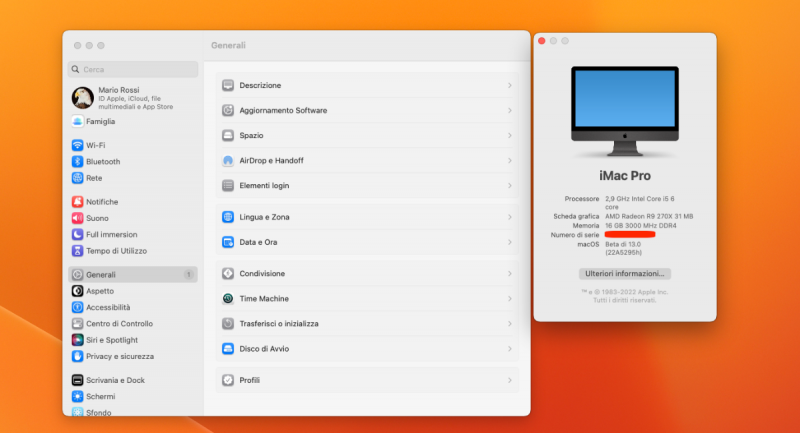Click AirDrop e Handoff icon
This screenshot has width=800, height=433.
(228, 161)
